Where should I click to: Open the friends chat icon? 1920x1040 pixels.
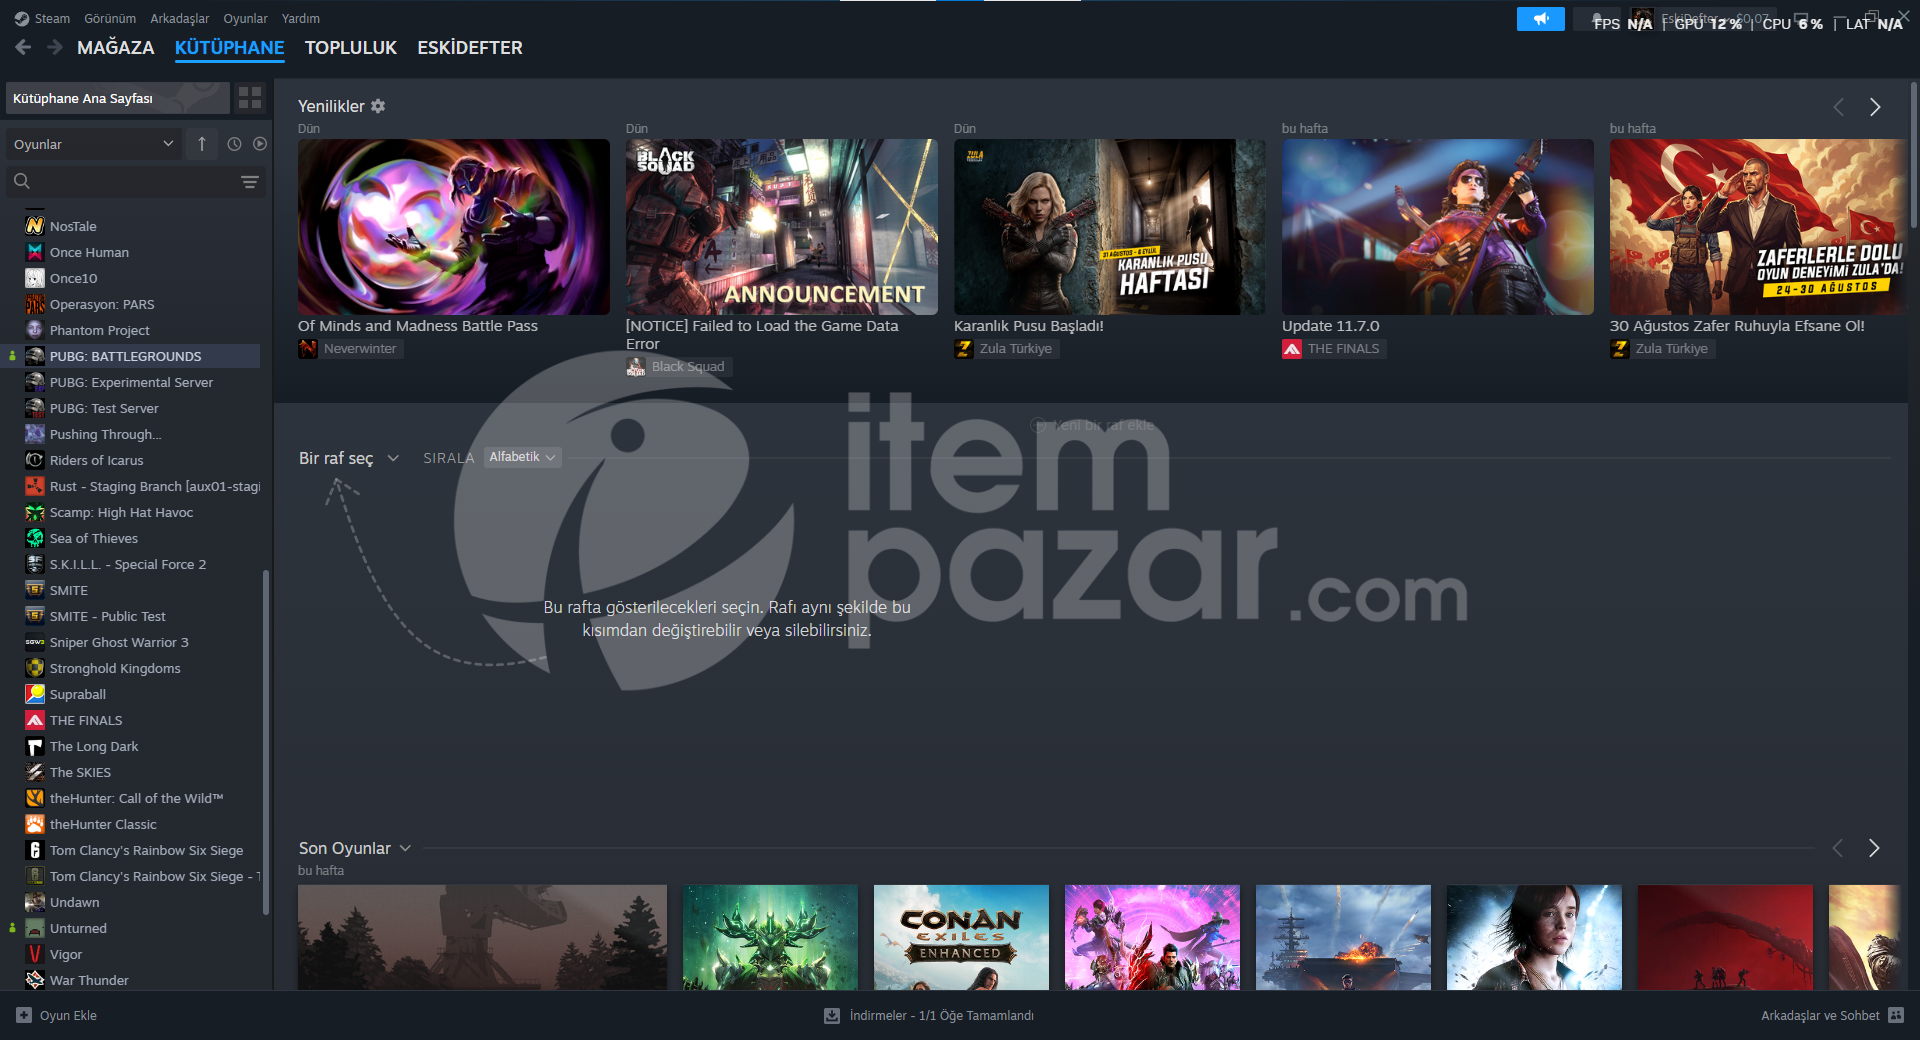1896,1015
